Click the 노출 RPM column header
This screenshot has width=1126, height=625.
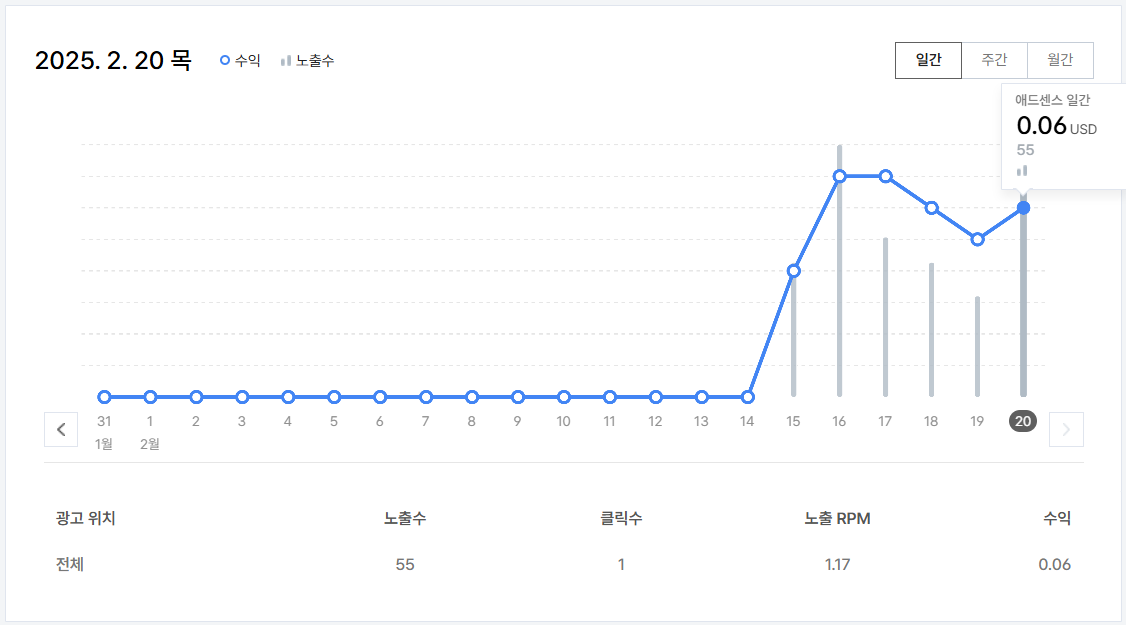click(x=837, y=518)
